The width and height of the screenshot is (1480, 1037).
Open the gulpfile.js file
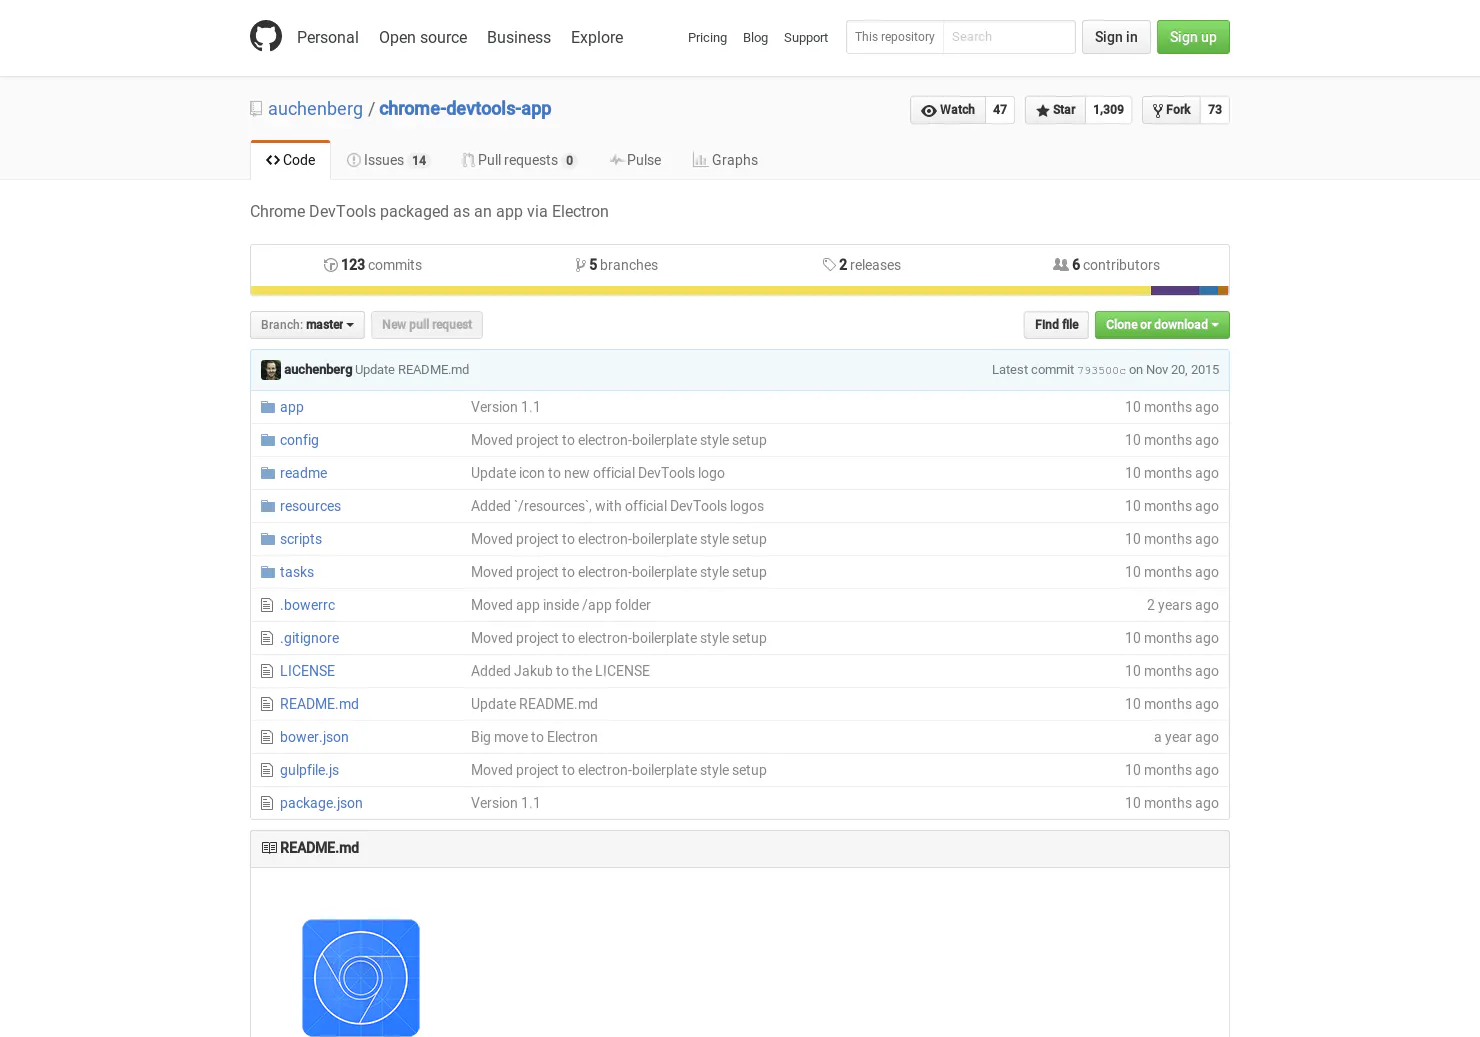coord(309,770)
